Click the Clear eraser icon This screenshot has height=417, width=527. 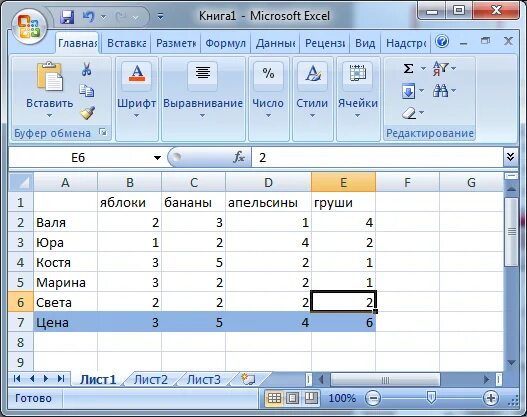coord(409,113)
